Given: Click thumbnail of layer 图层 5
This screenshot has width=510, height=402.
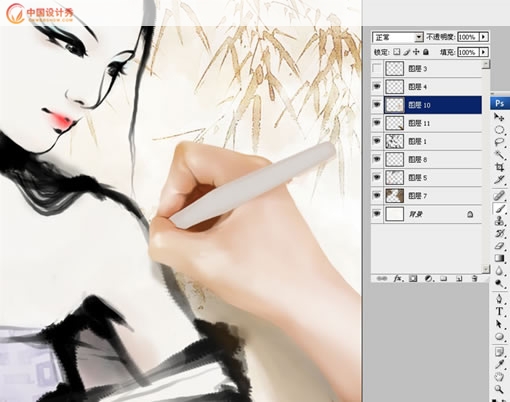Looking at the screenshot, I should 395,177.
